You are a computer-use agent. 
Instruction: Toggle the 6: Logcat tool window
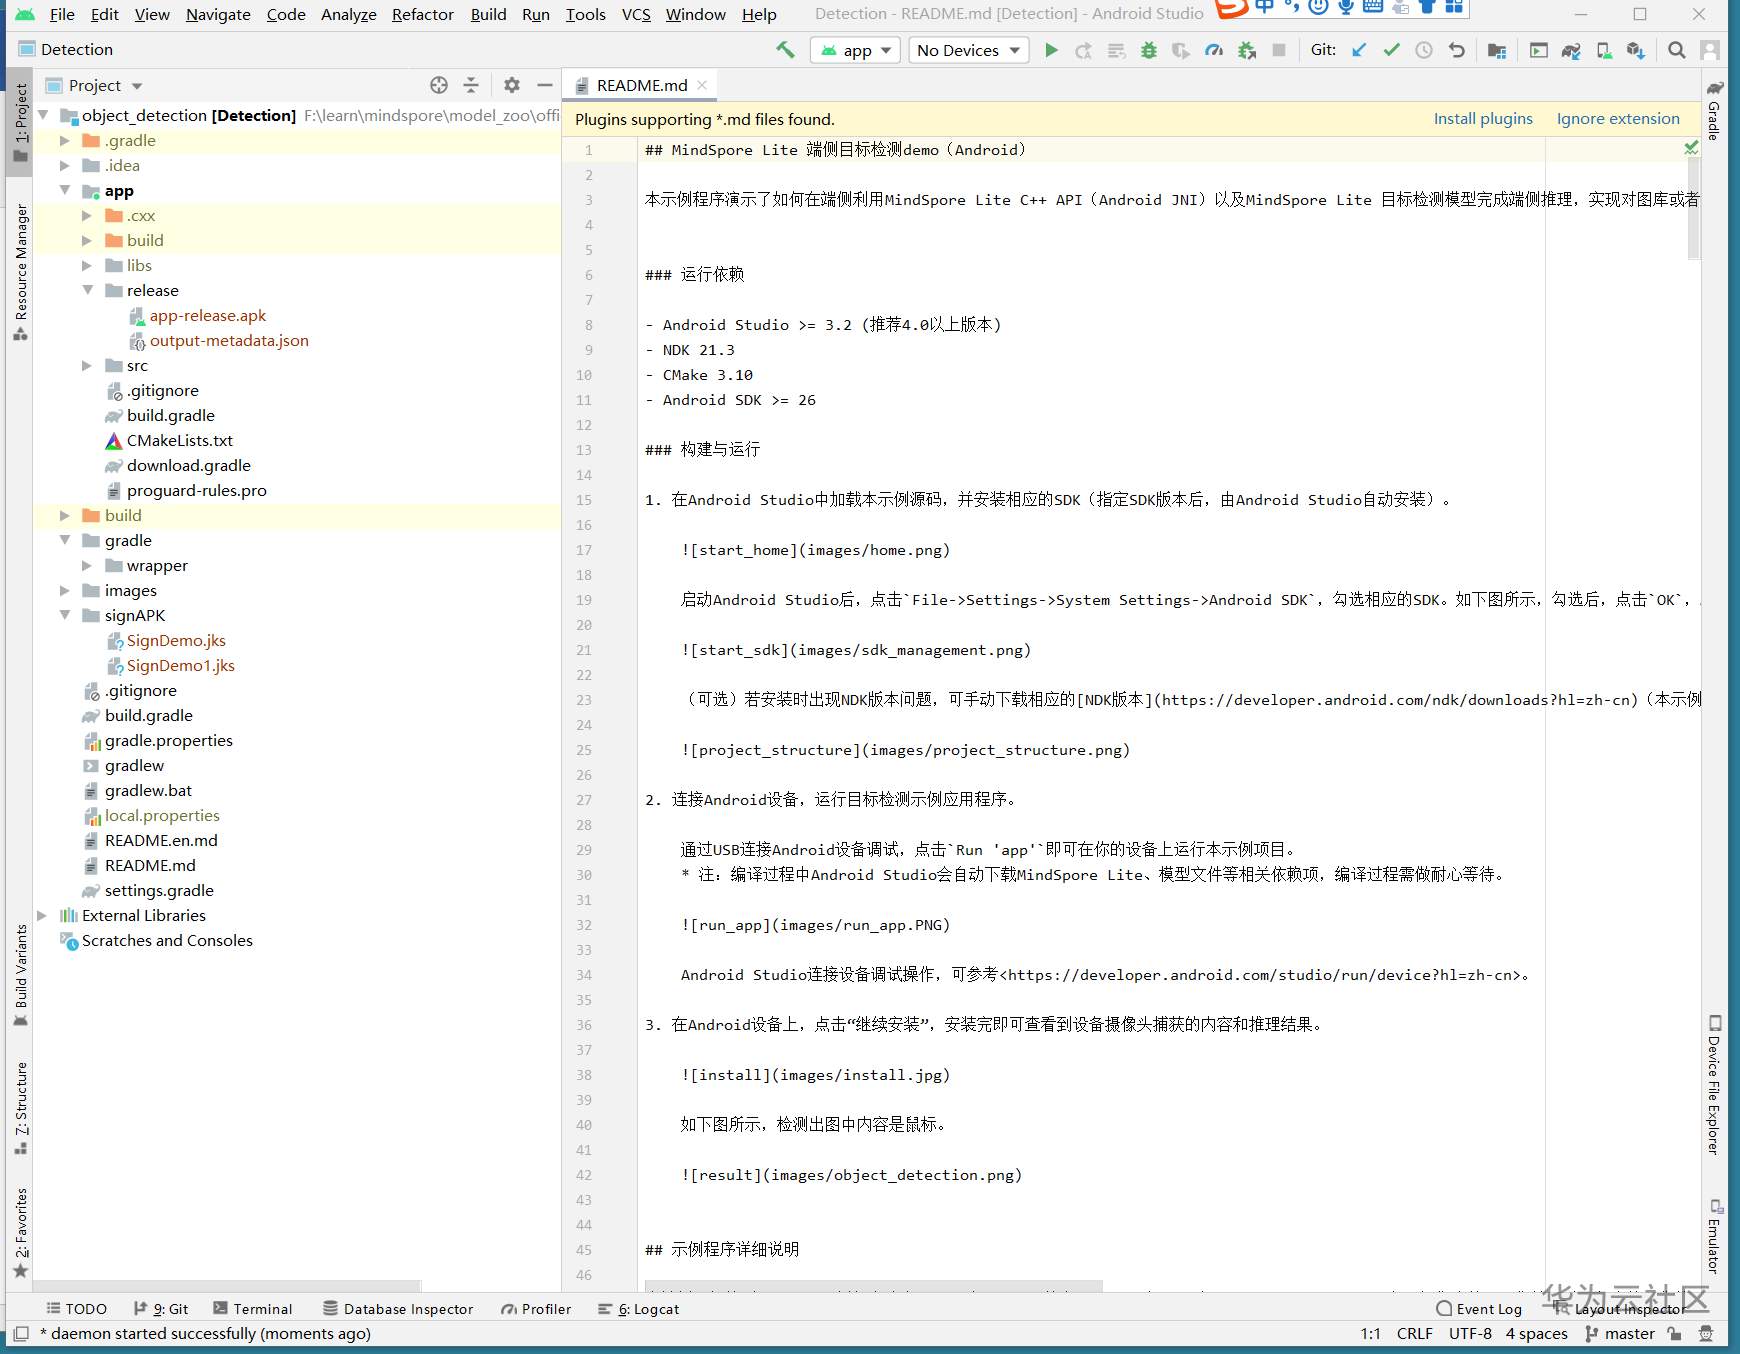coord(638,1309)
